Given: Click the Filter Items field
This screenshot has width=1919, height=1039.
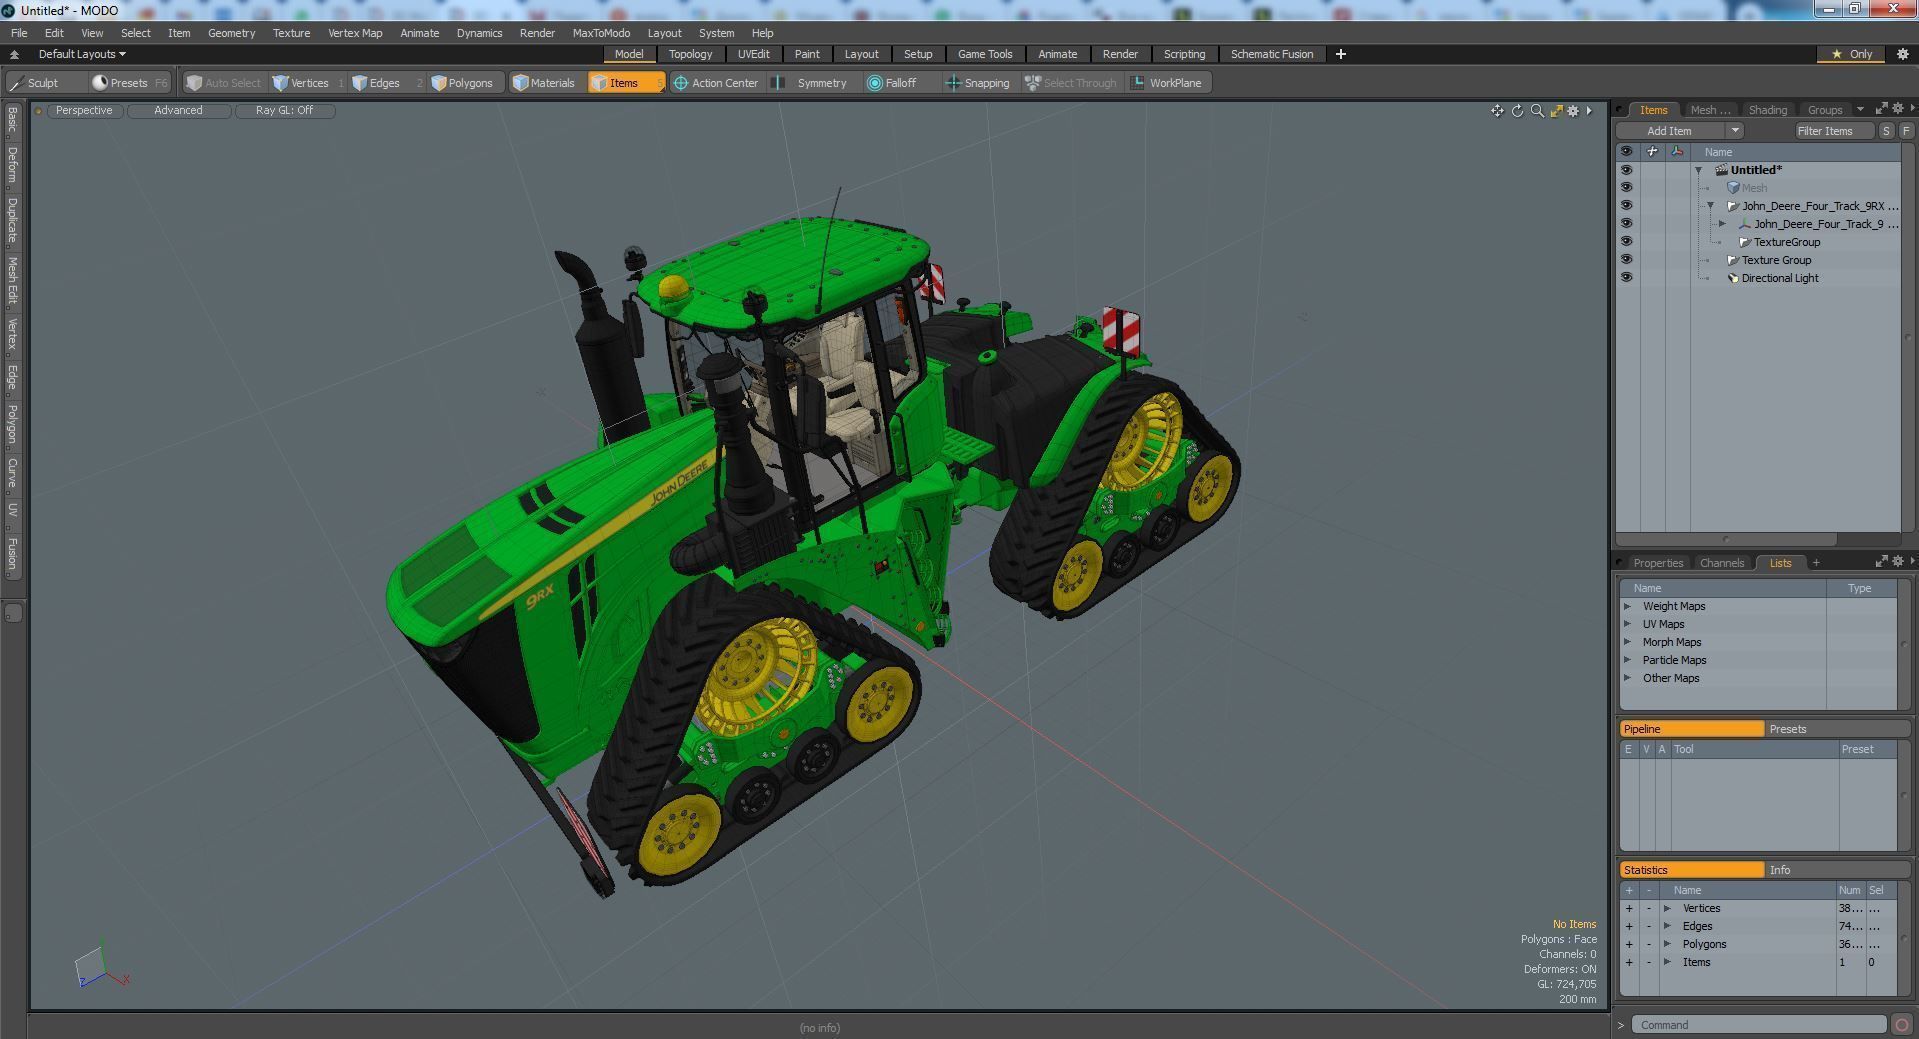Looking at the screenshot, I should point(1833,131).
